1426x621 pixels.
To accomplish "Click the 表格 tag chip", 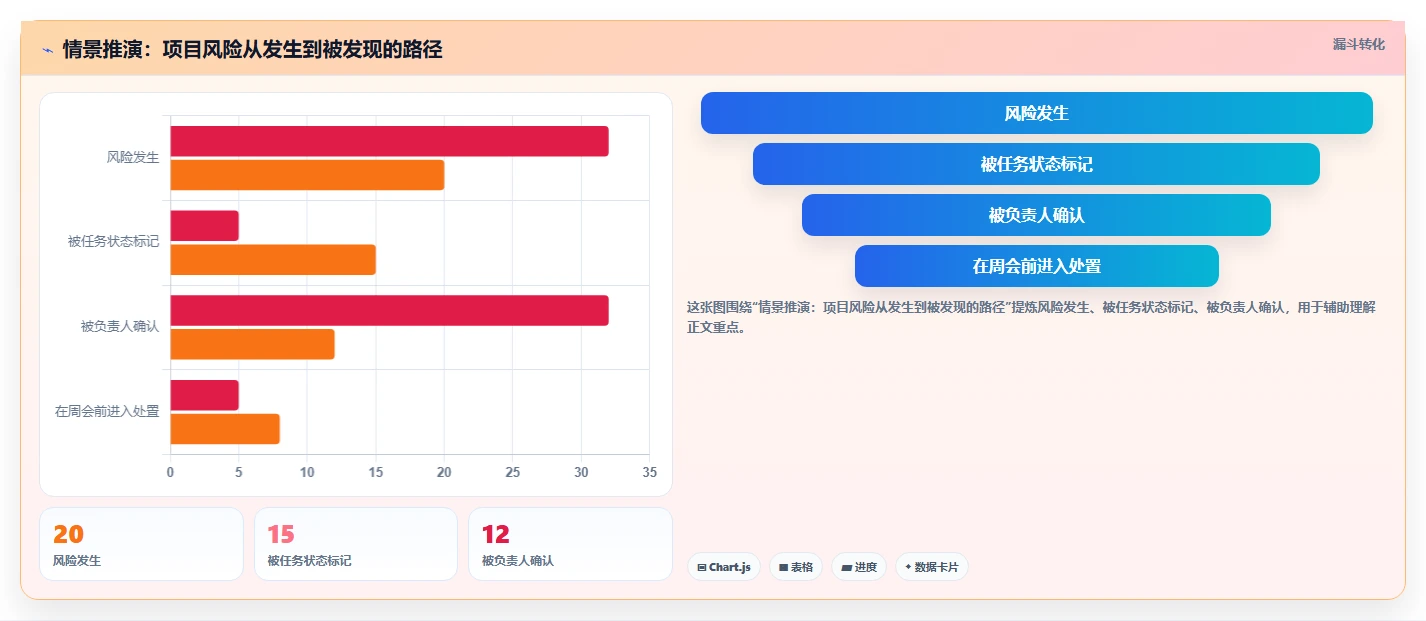I will pos(796,567).
